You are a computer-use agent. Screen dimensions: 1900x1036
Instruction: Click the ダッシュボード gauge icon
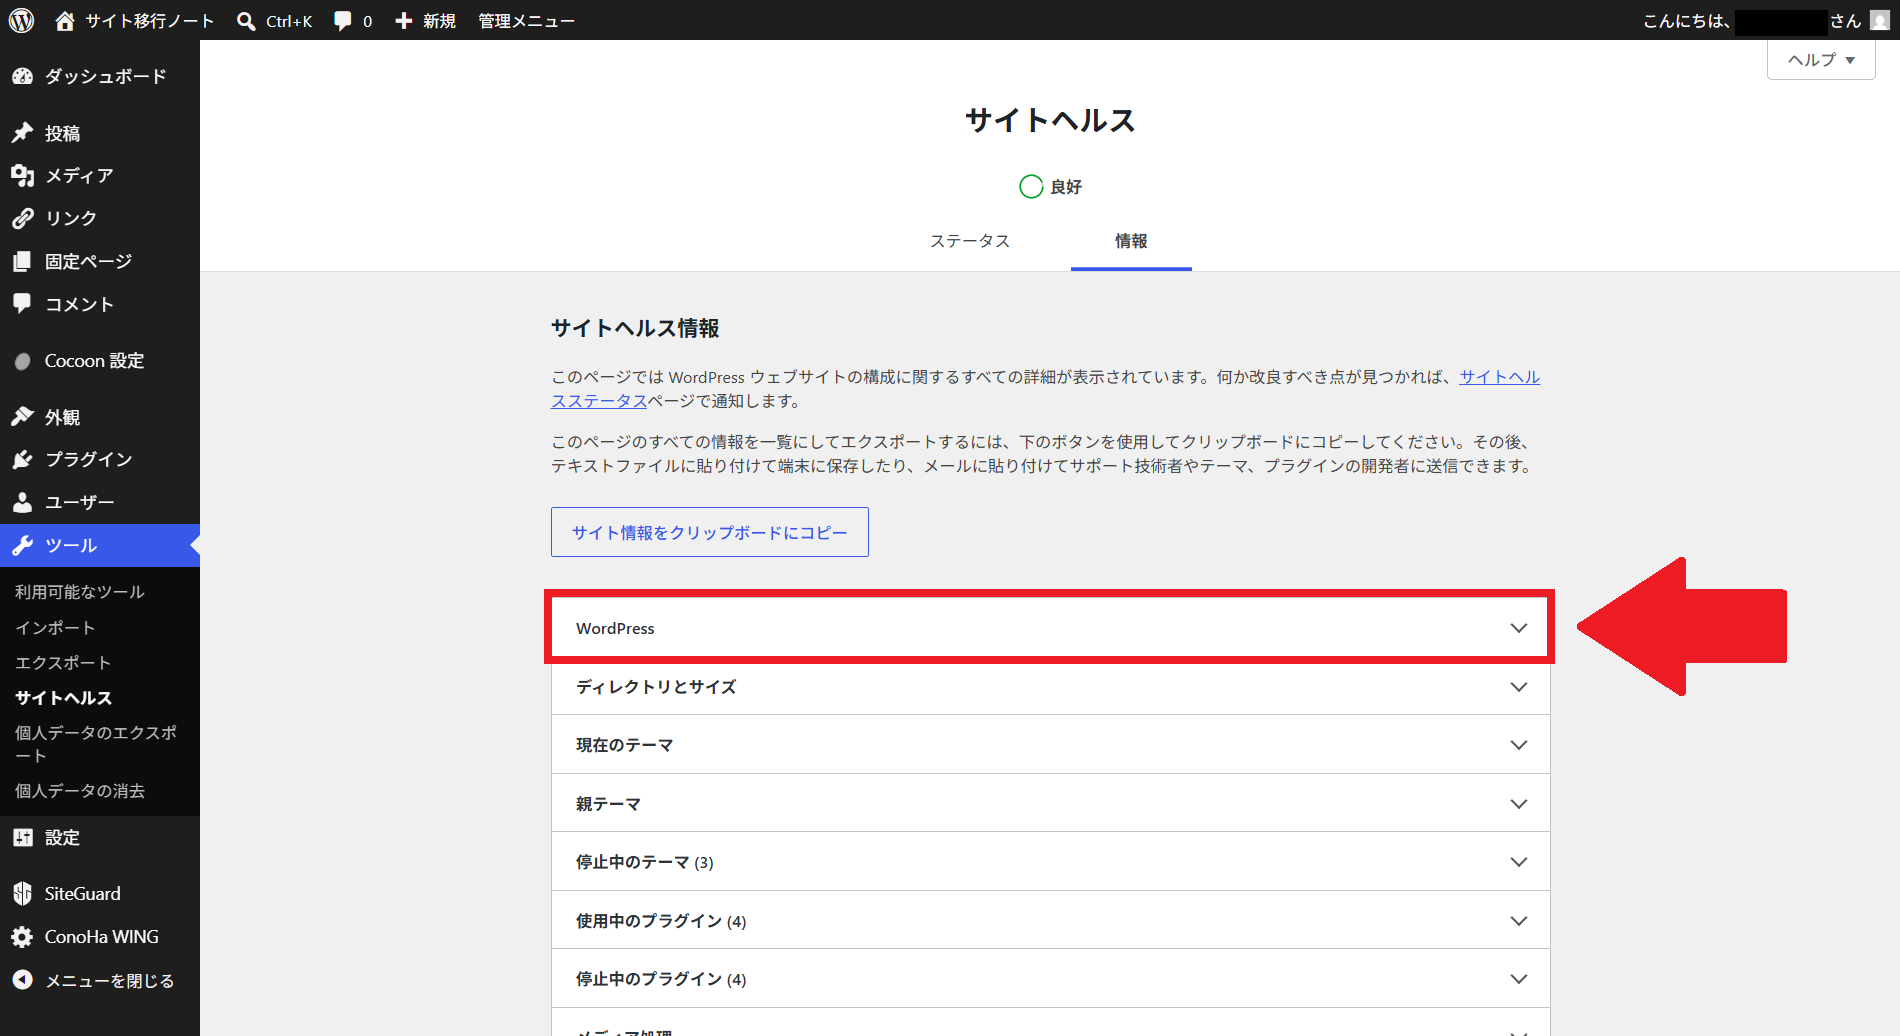coord(23,76)
